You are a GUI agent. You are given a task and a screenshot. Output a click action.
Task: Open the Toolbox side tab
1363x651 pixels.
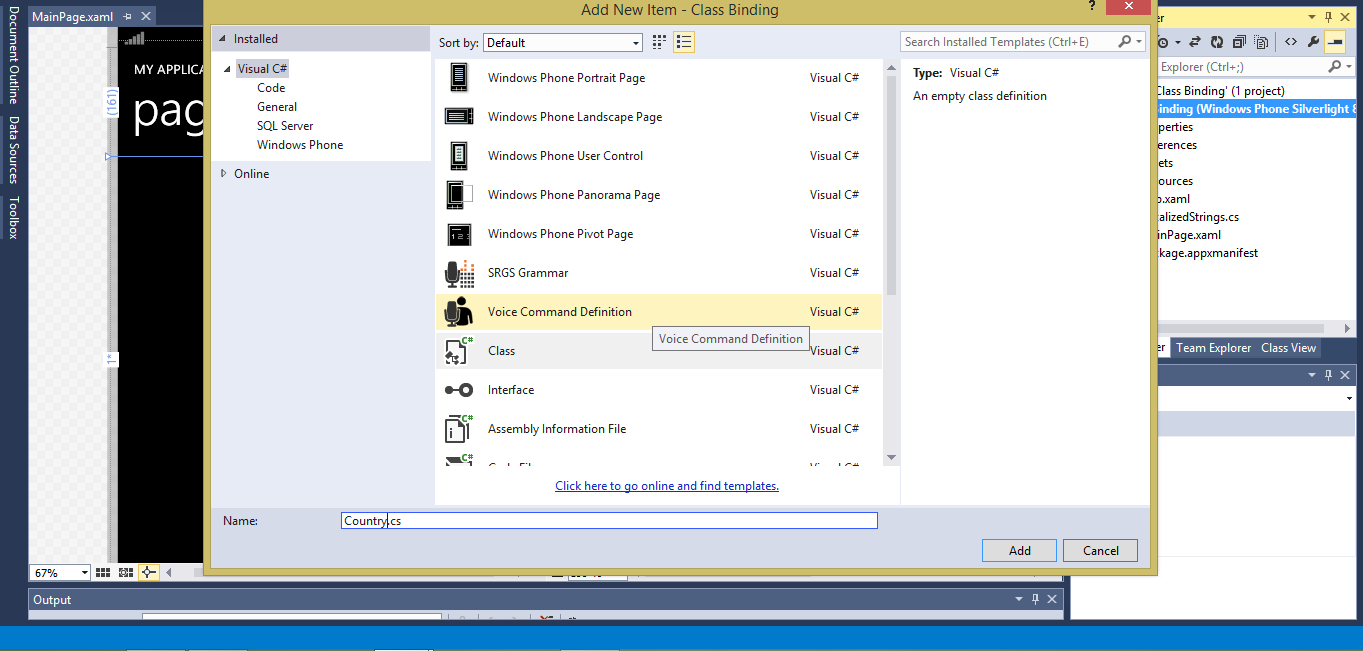click(14, 217)
